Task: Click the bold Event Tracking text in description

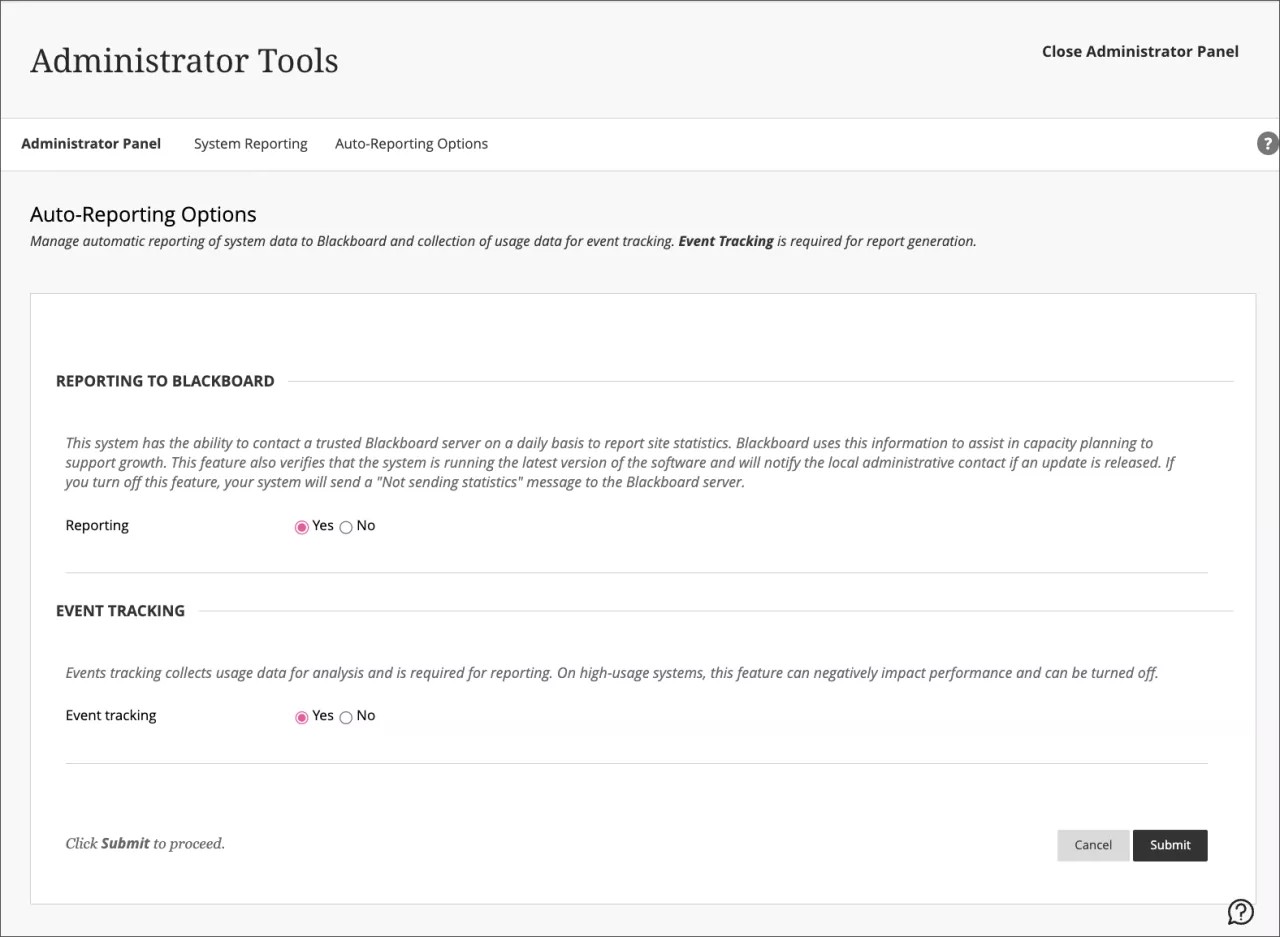Action: tap(726, 241)
